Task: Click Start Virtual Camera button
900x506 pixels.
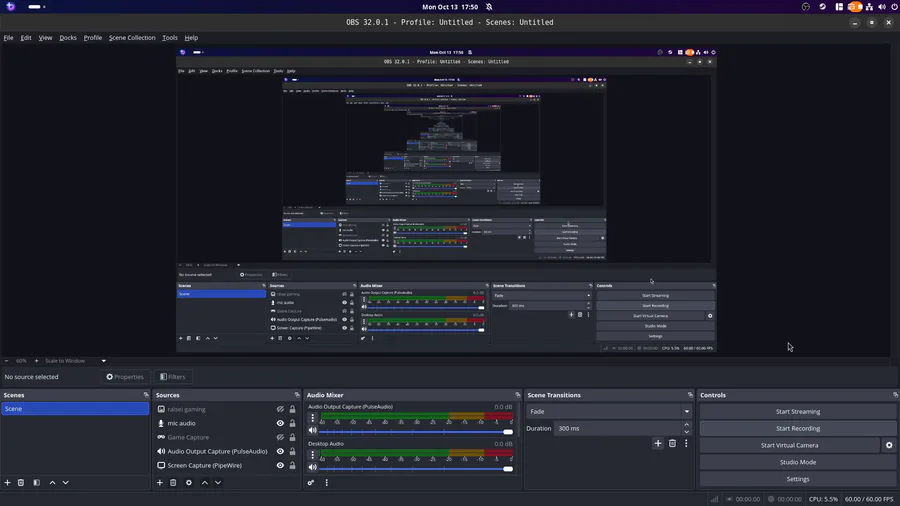Action: point(789,445)
